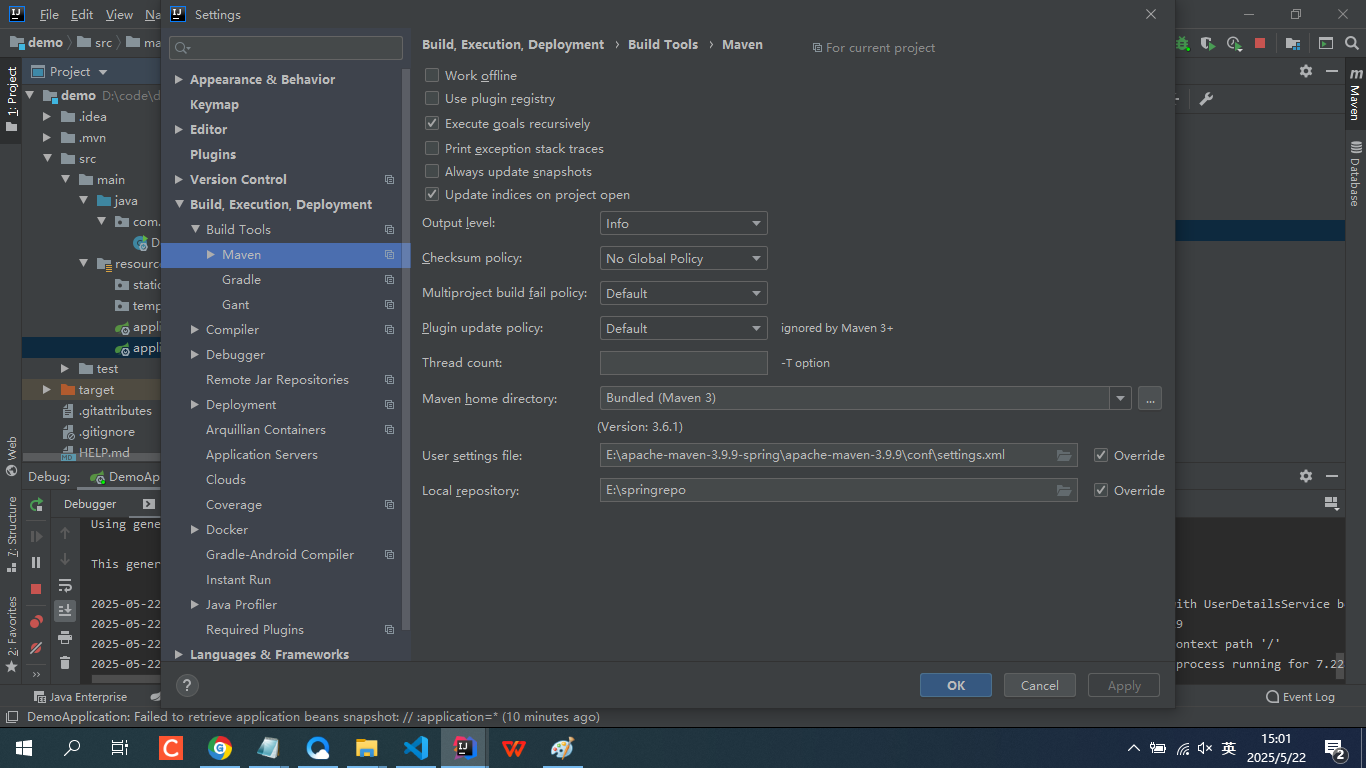Uncheck Update indices on project open
The image size is (1366, 768).
pyautogui.click(x=432, y=194)
